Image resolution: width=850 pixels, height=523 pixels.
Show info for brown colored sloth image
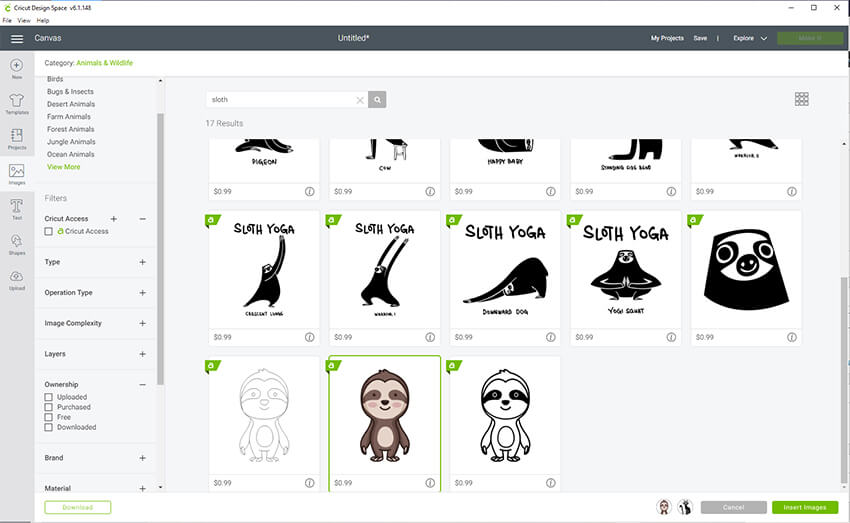click(x=430, y=483)
